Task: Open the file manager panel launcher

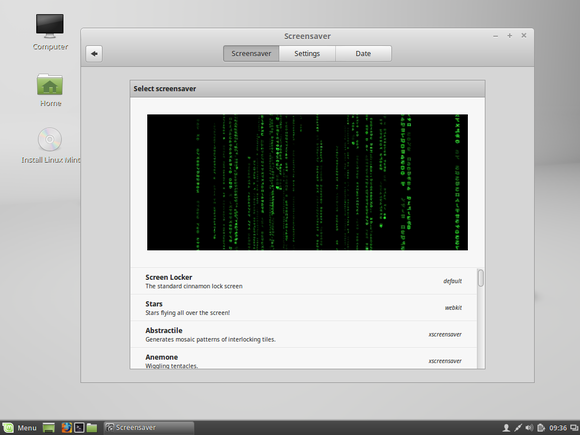Action: point(92,428)
